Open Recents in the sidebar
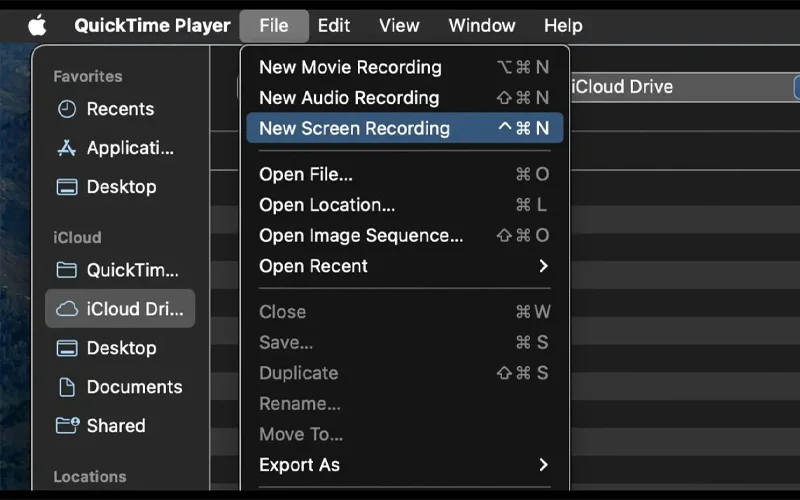Screen dimensions: 800x500 120,109
